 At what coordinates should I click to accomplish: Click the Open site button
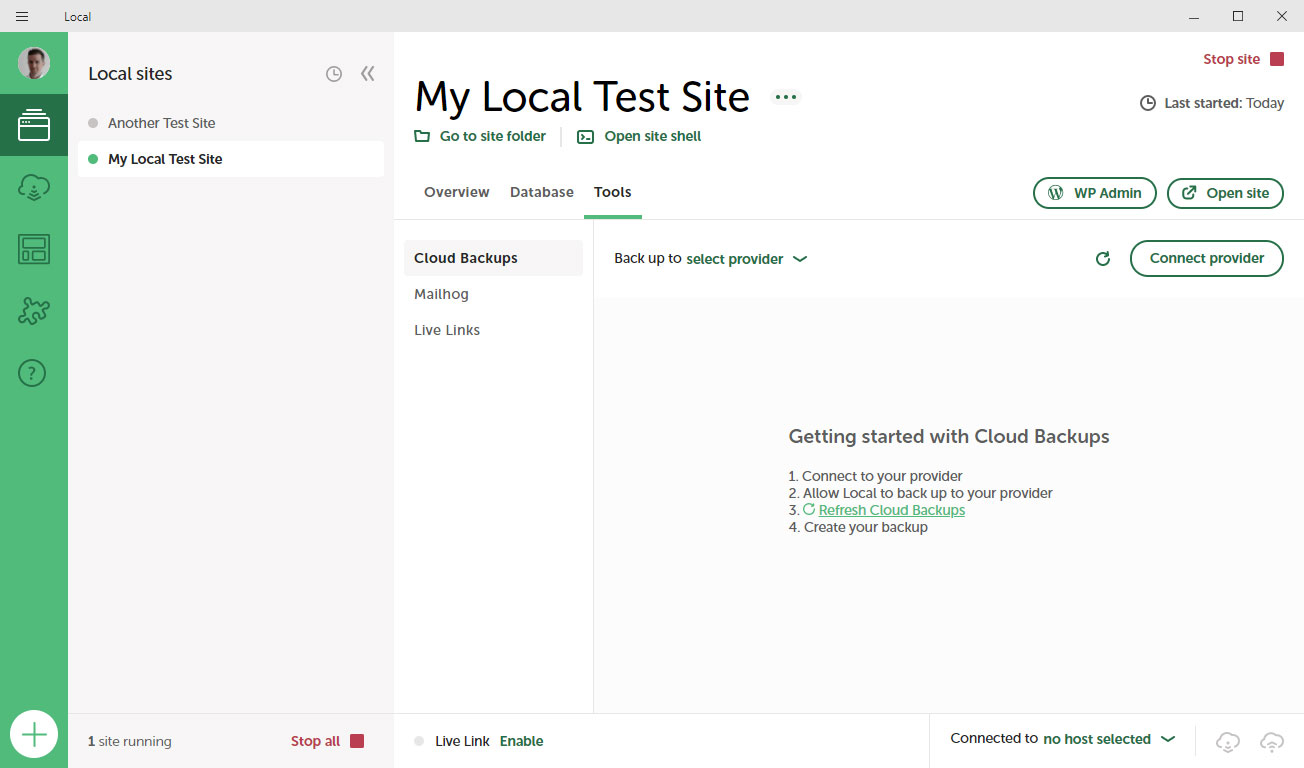tap(1225, 193)
